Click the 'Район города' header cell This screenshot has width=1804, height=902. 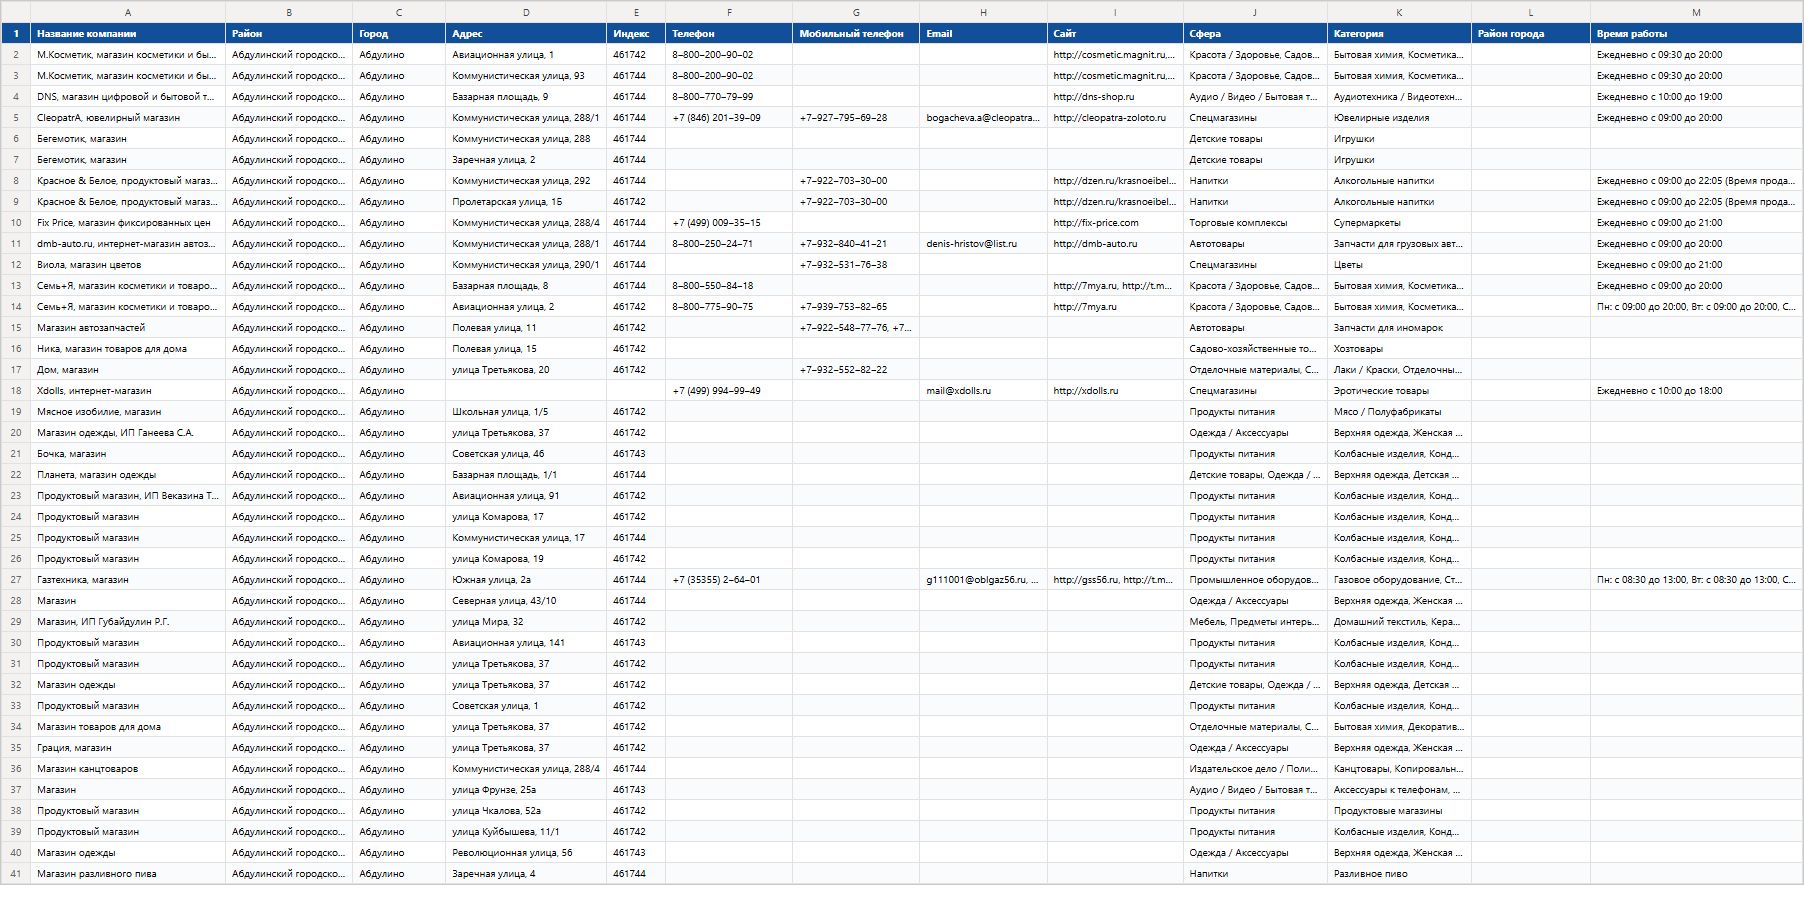1530,33
